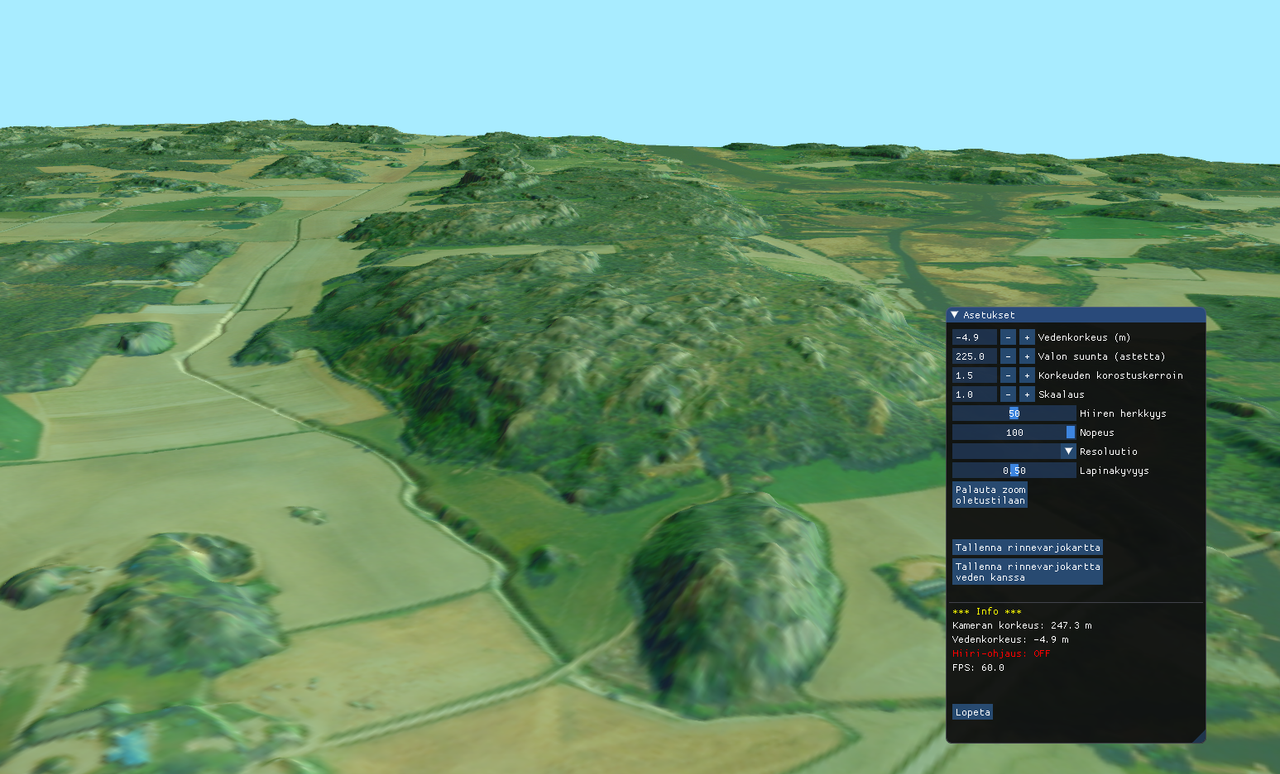Click the Info 'Vedenkorkeus: -4.9 m' line
The width and height of the screenshot is (1280, 774).
pos(1010,639)
